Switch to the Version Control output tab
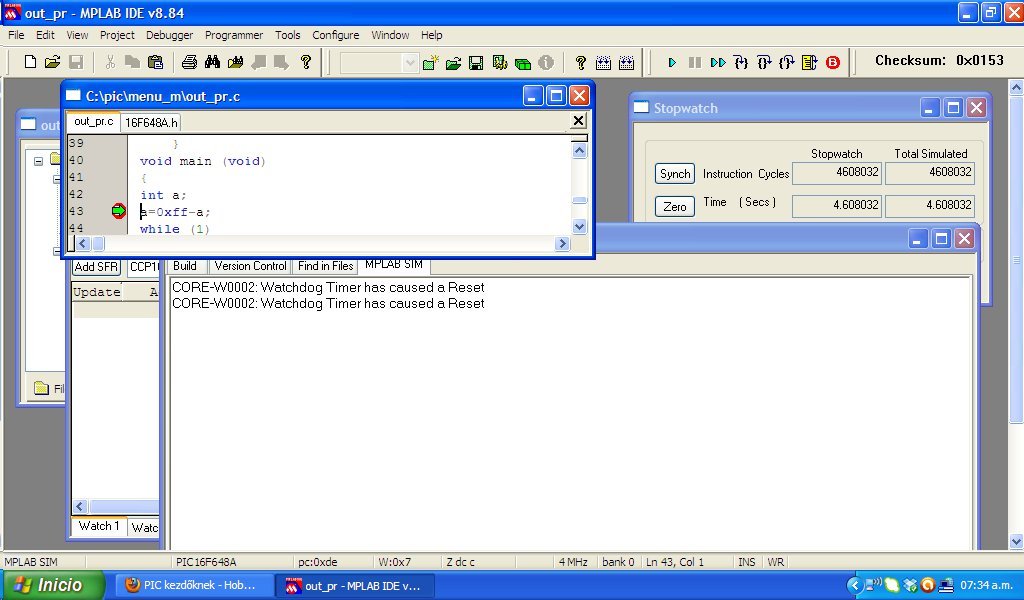Image resolution: width=1024 pixels, height=600 pixels. [x=250, y=266]
